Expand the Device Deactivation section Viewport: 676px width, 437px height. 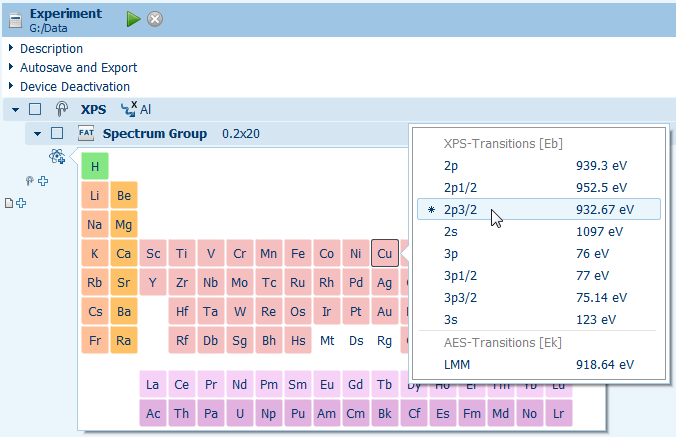[x=11, y=86]
